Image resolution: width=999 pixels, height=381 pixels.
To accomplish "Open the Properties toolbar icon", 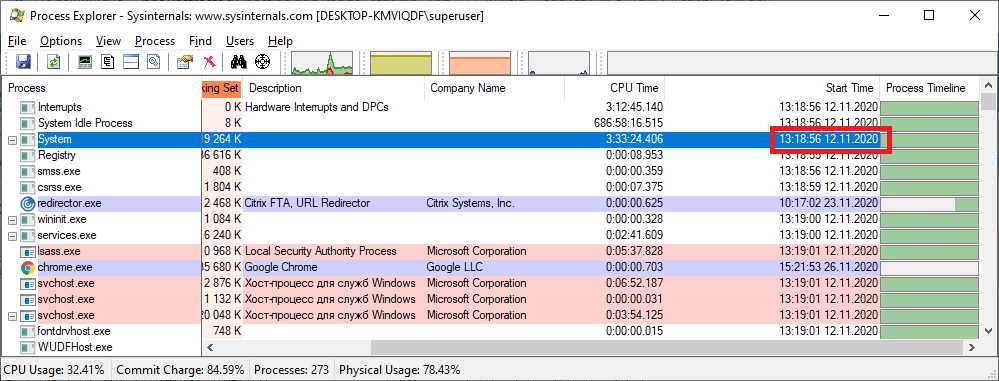I will [x=185, y=62].
